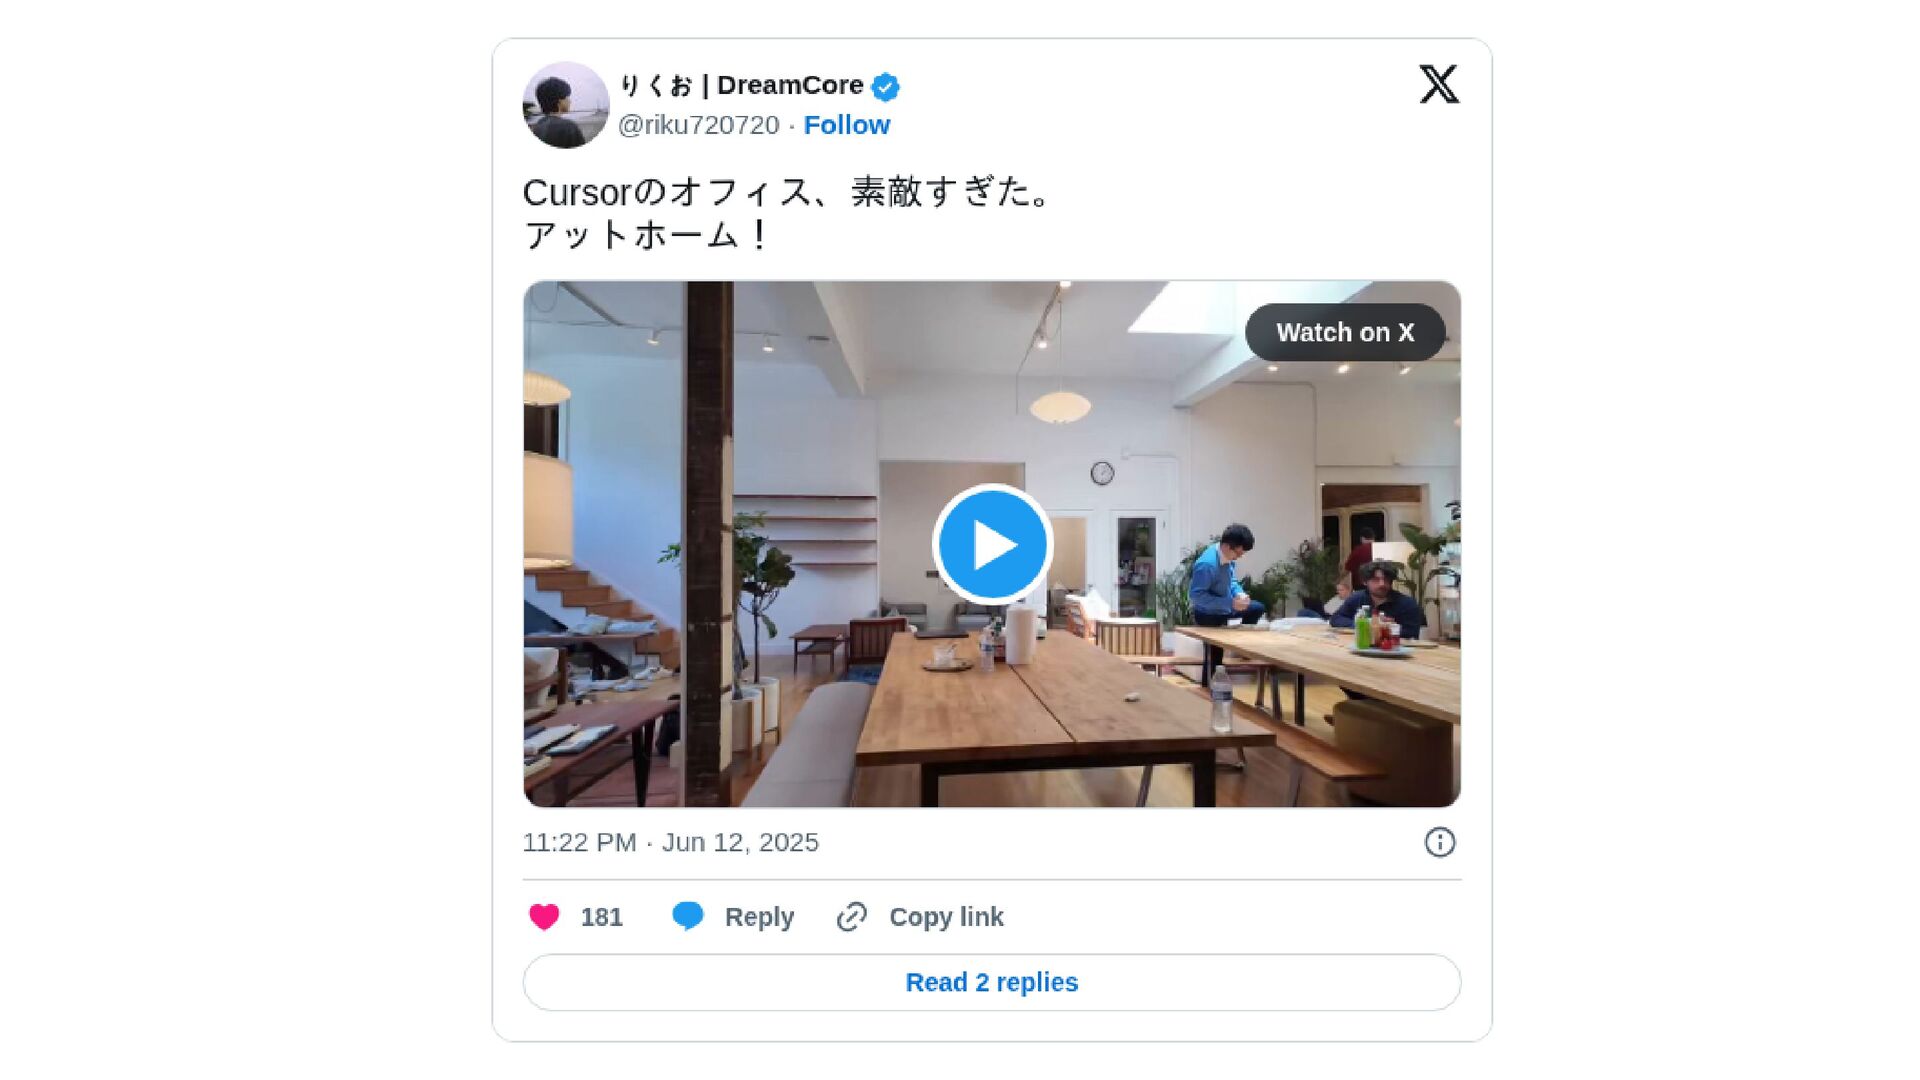Open the Read 2 replies button
Screen dimensions: 1920x1080
click(x=992, y=982)
